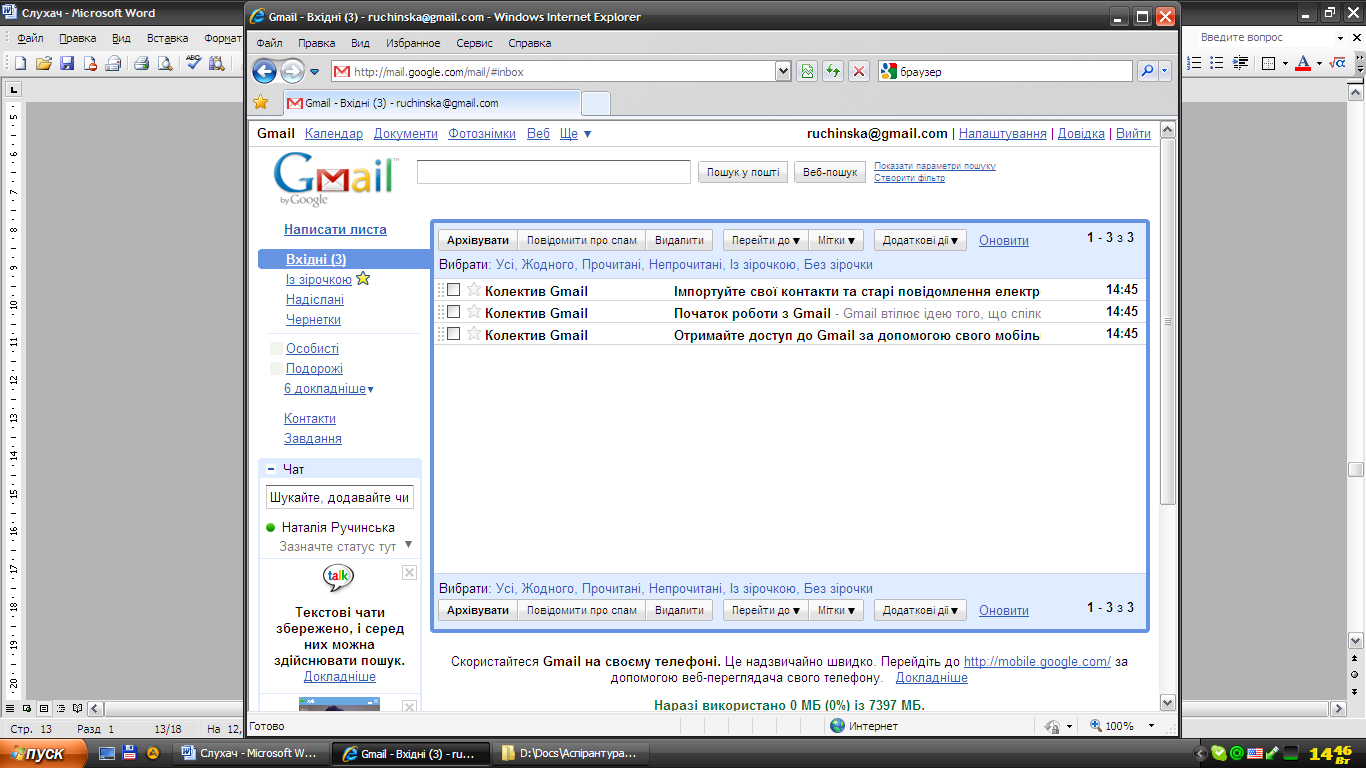Screen dimensions: 1366x768
Task: Click Save diskette icon in Word toolbar
Action: [67, 63]
